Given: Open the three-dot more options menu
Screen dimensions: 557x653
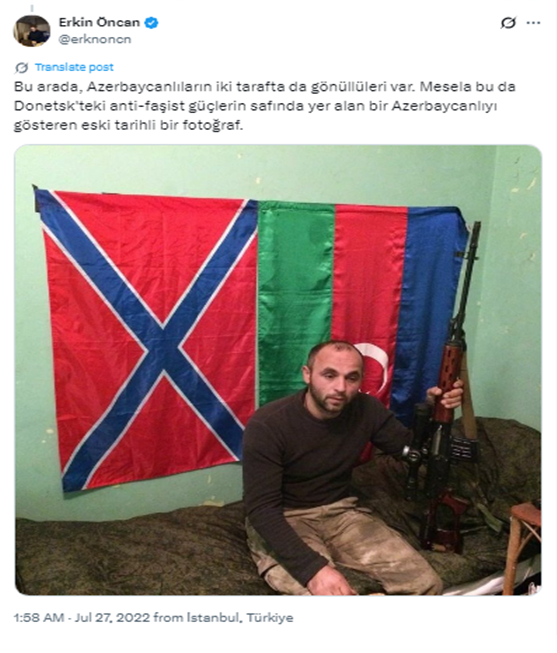Looking at the screenshot, I should (534, 22).
